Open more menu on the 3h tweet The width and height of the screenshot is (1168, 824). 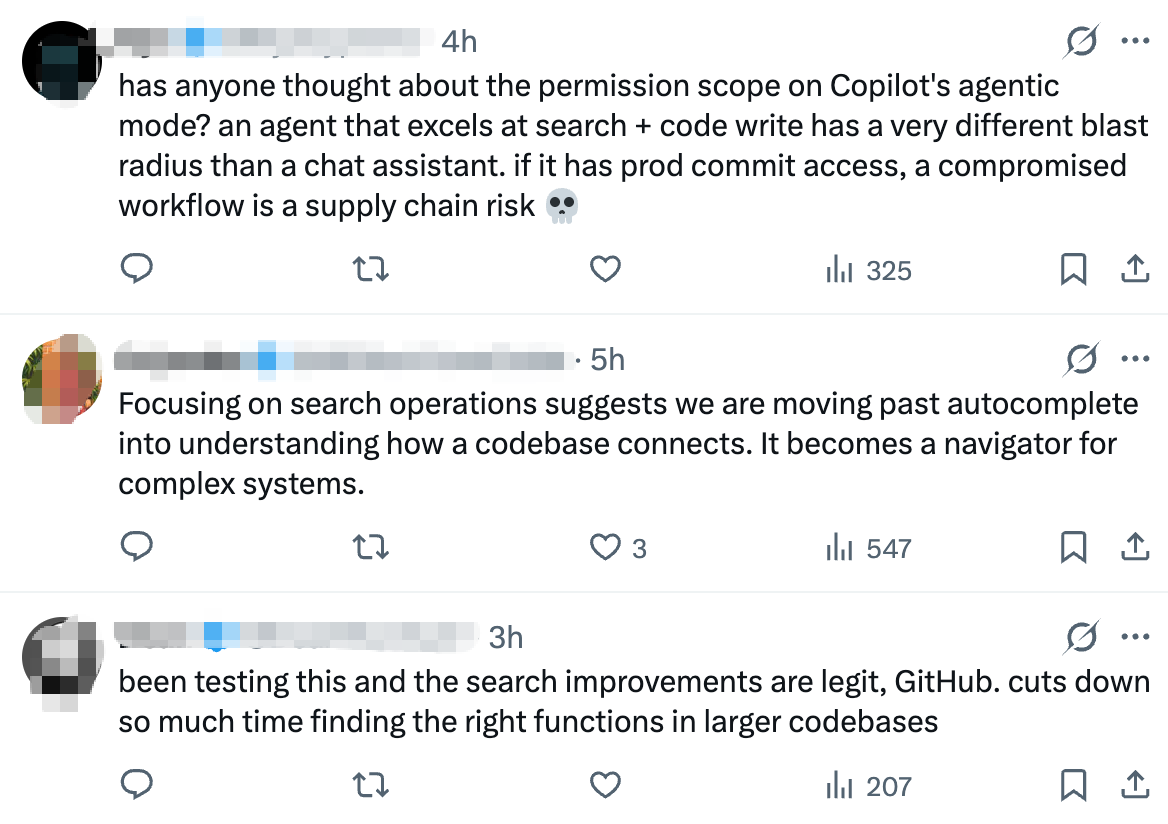[1134, 636]
